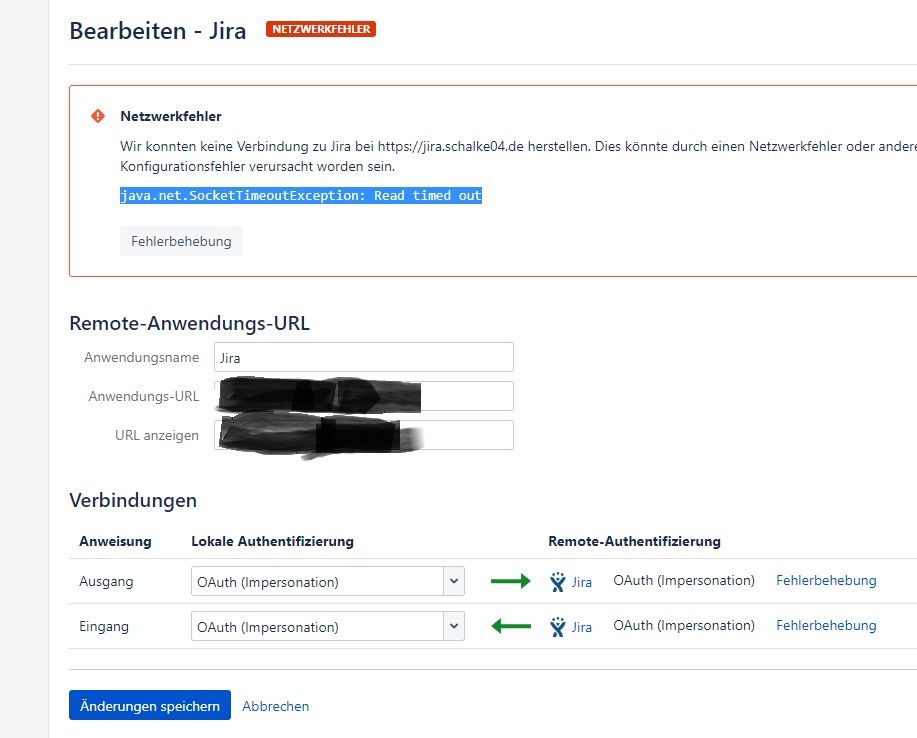This screenshot has width=917, height=738.
Task: Click the Remote-Authentifizierung column header
Action: tap(634, 542)
